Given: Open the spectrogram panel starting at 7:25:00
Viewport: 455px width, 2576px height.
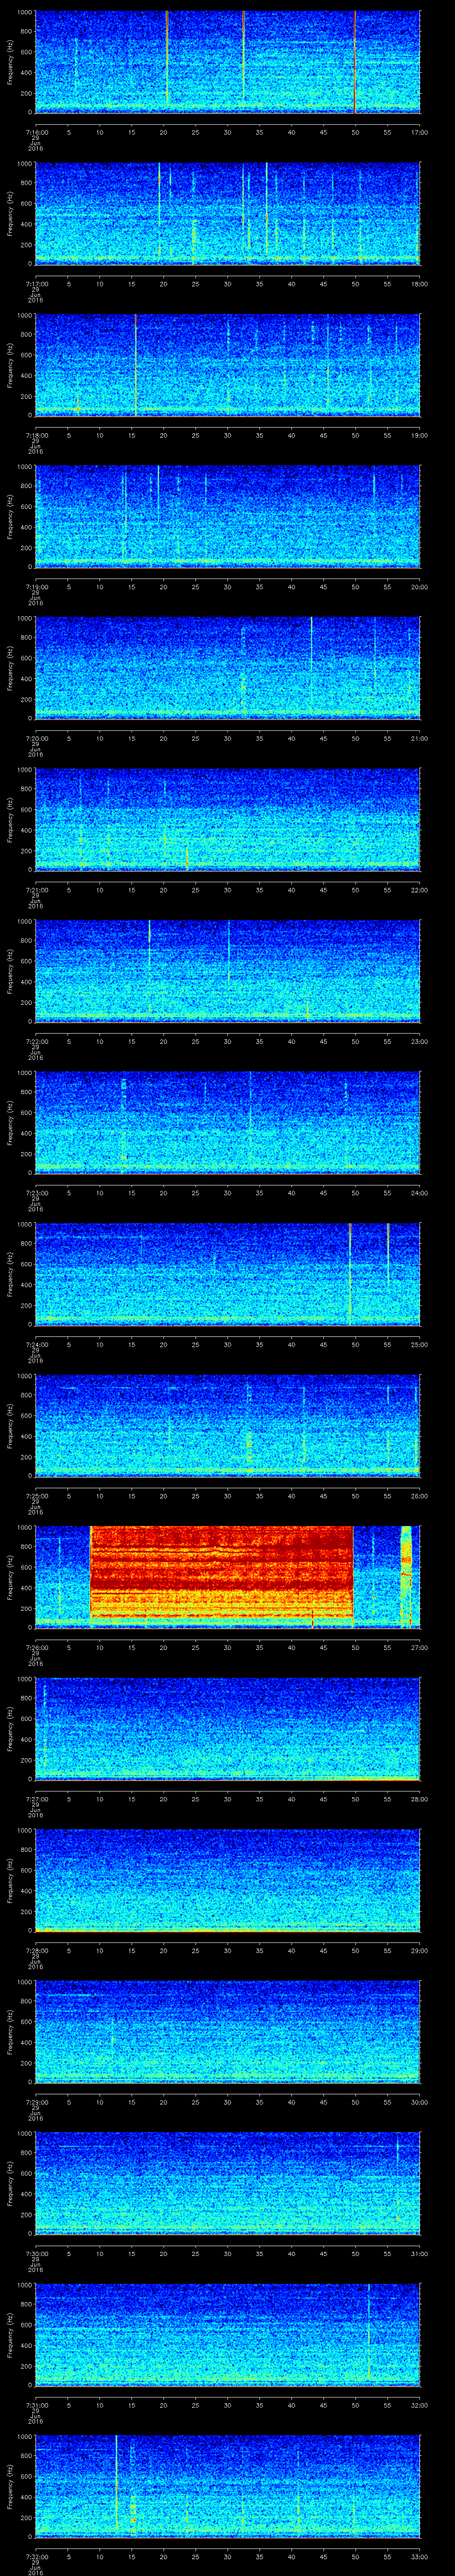Looking at the screenshot, I should (x=228, y=1425).
